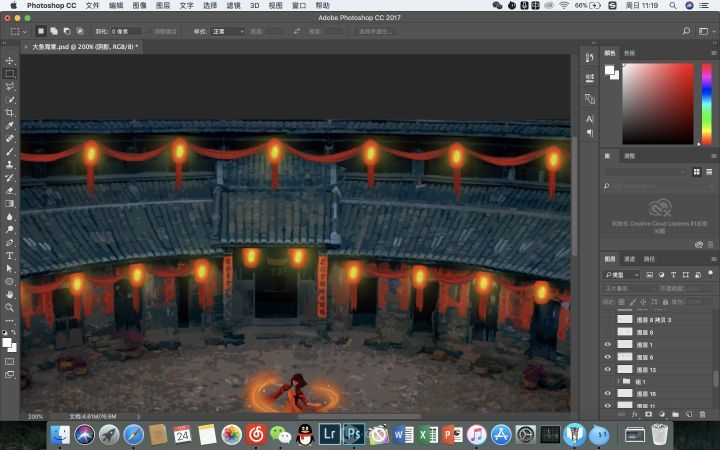This screenshot has height=450, width=720.
Task: Select the Eraser tool
Action: [10, 190]
